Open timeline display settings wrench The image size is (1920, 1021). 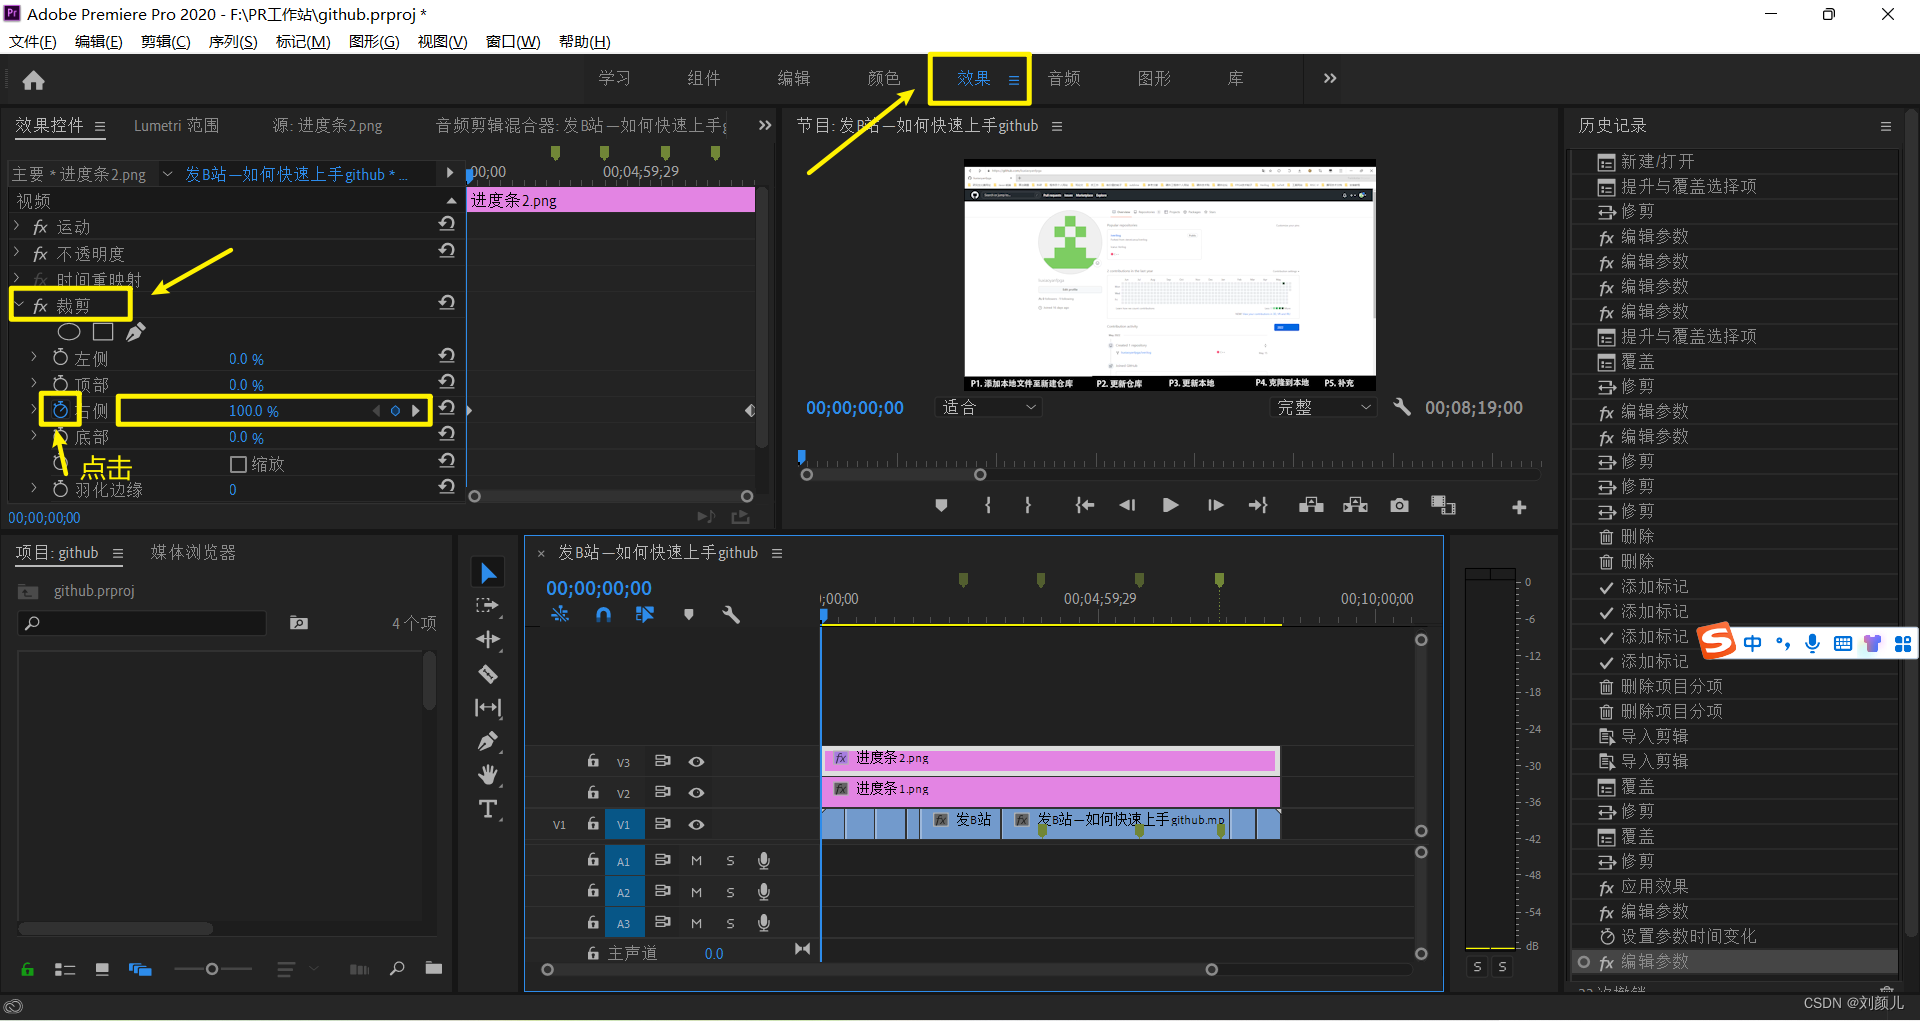(x=731, y=615)
